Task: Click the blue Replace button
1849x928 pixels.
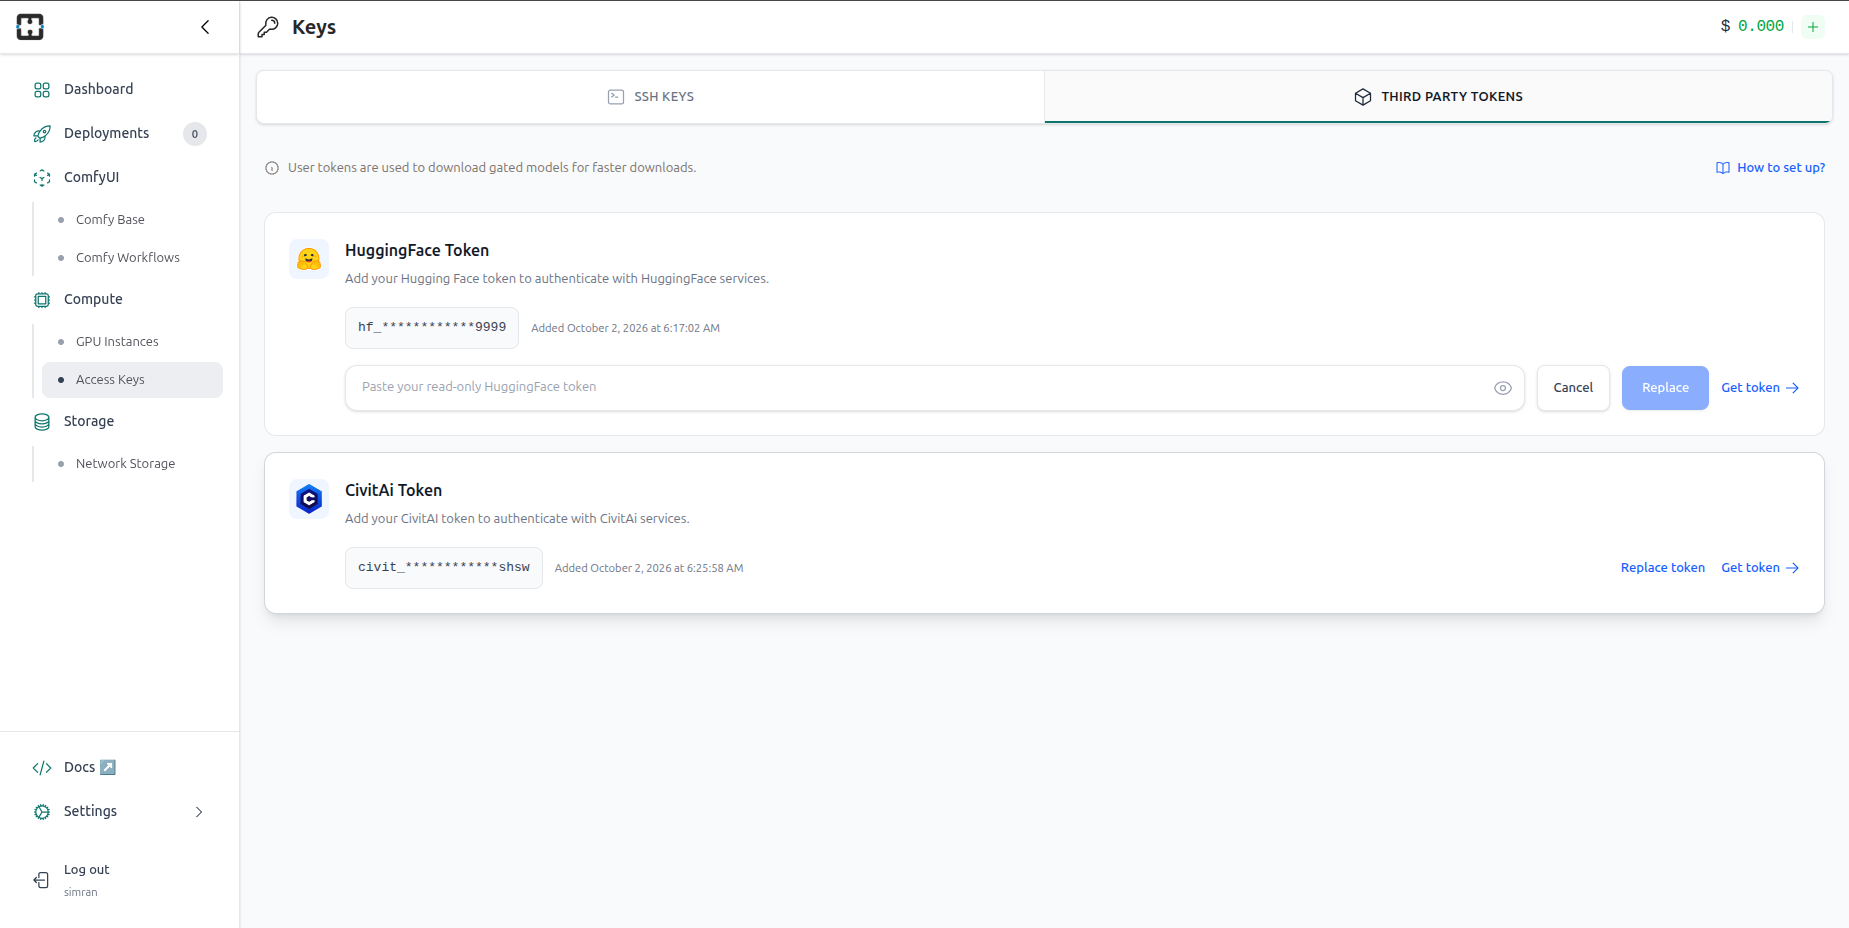Action: click(x=1665, y=388)
